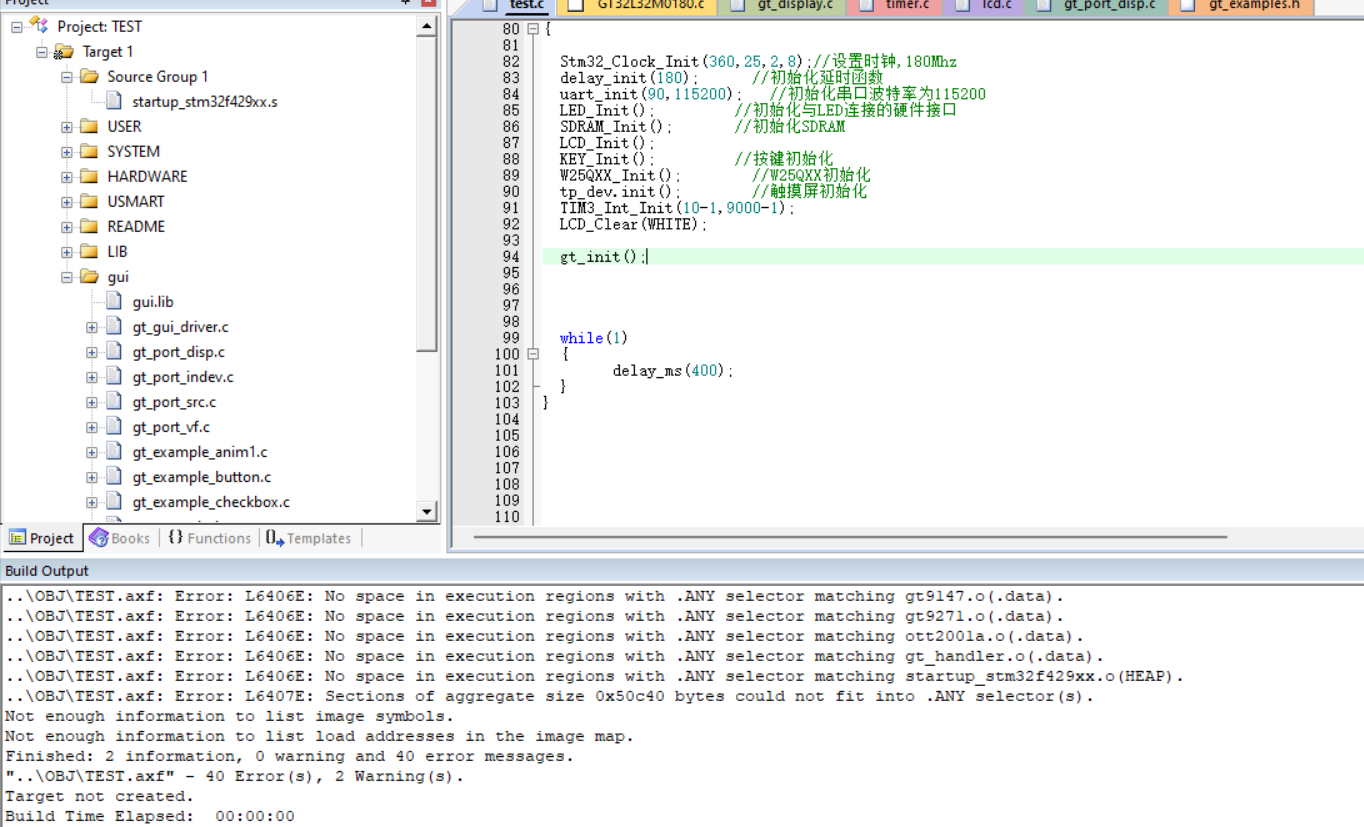The image size is (1364, 827).
Task: Click the error line matching startup_stm32f429xx.o(HEAP)
Action: pyautogui.click(x=594, y=676)
